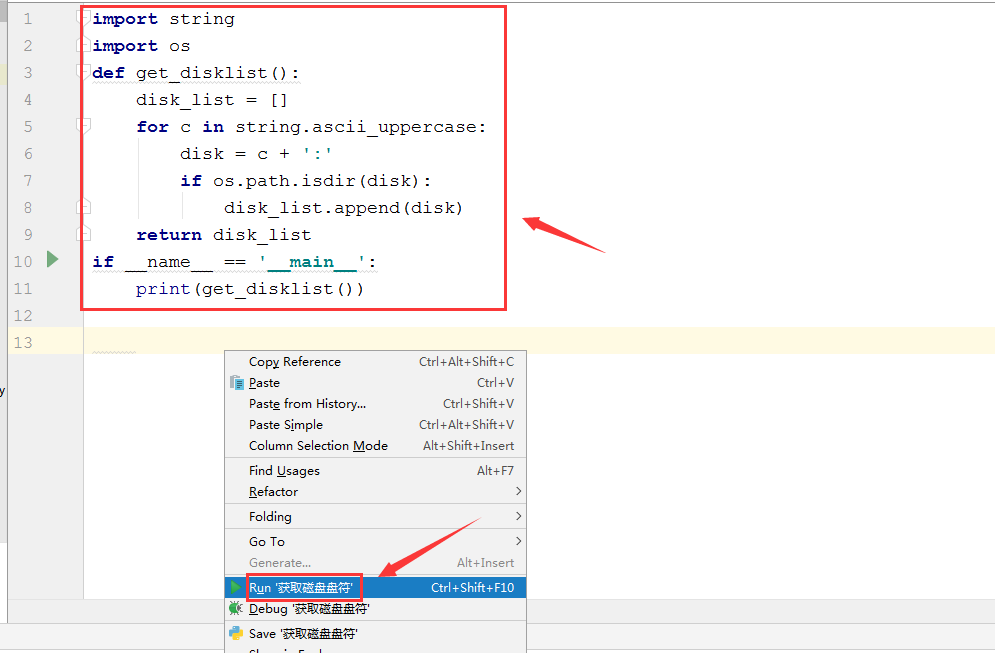Click the green Run triangle icon in menu
Viewport: 995px width, 653px height.
tap(236, 587)
